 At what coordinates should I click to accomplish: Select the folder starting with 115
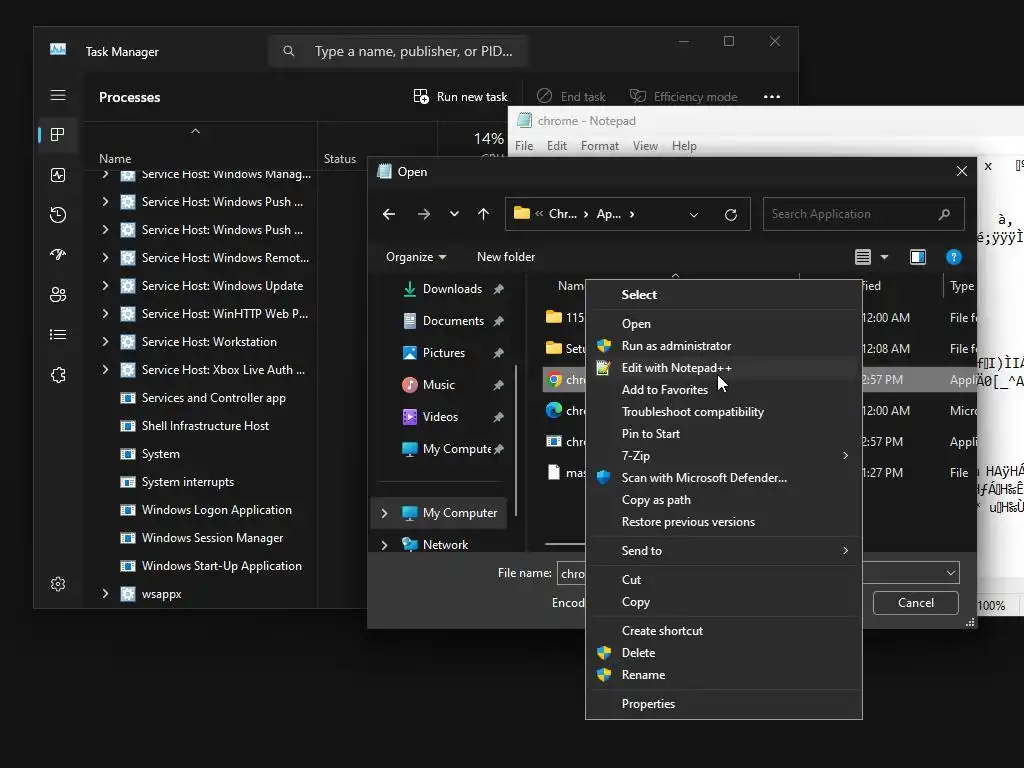pyautogui.click(x=565, y=317)
